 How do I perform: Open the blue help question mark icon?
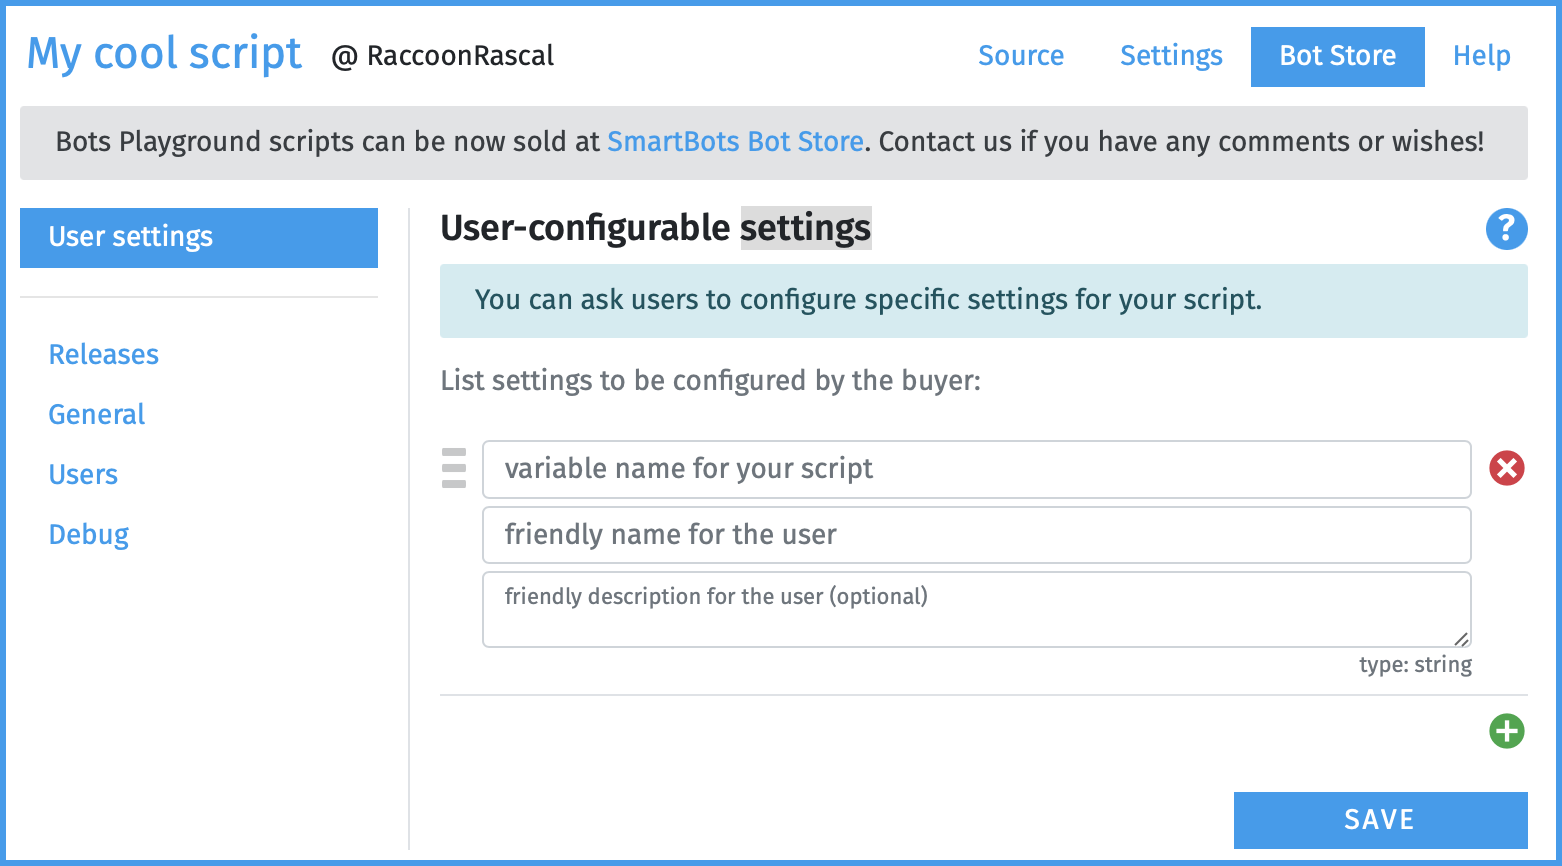[1506, 229]
